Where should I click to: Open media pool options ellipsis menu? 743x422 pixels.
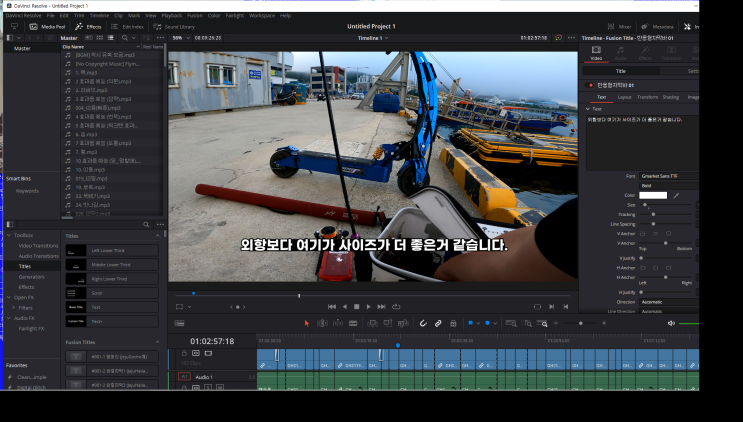point(160,38)
